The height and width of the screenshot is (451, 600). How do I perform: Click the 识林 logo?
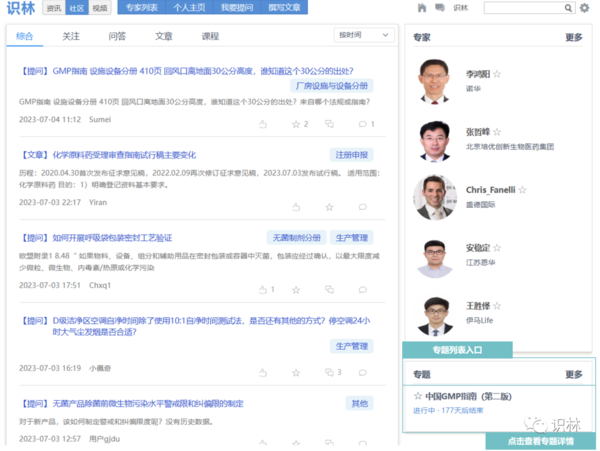(21, 8)
